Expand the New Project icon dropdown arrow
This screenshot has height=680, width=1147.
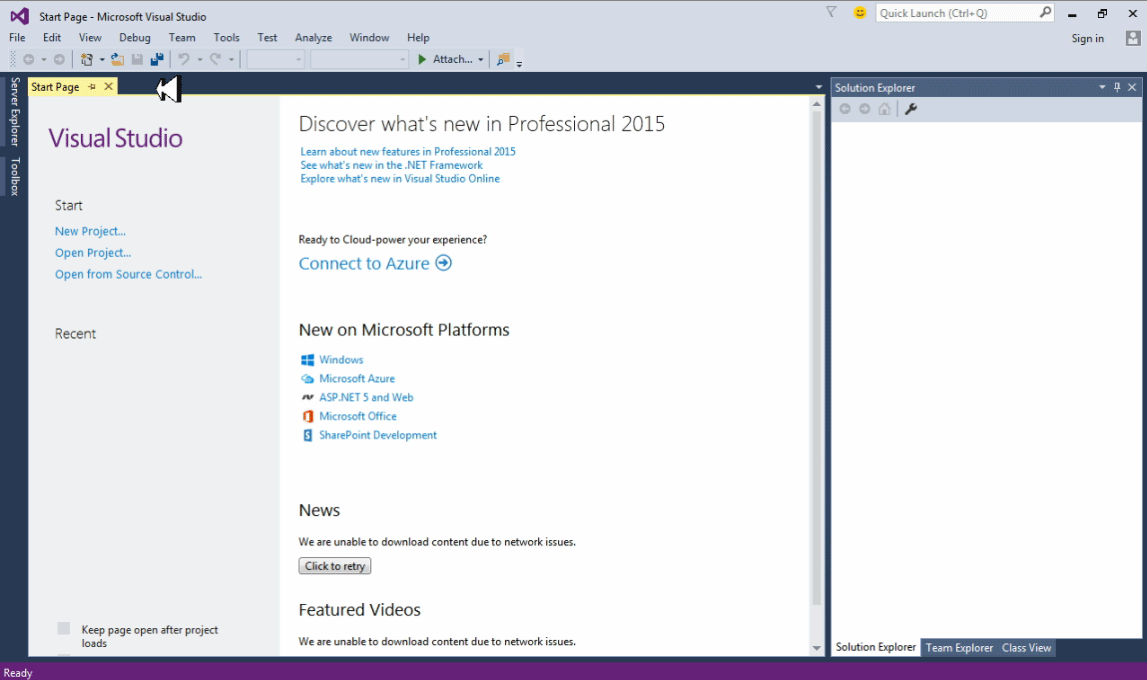(101, 60)
